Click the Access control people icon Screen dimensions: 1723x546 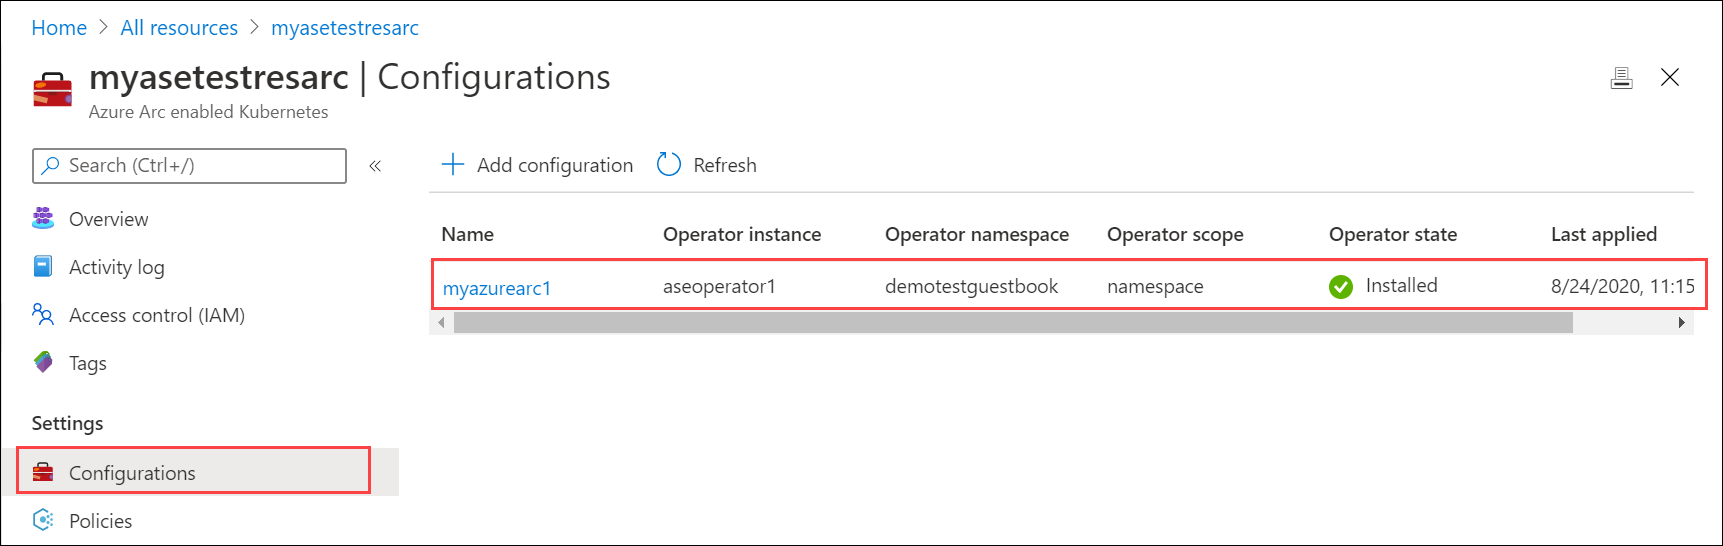click(x=43, y=314)
